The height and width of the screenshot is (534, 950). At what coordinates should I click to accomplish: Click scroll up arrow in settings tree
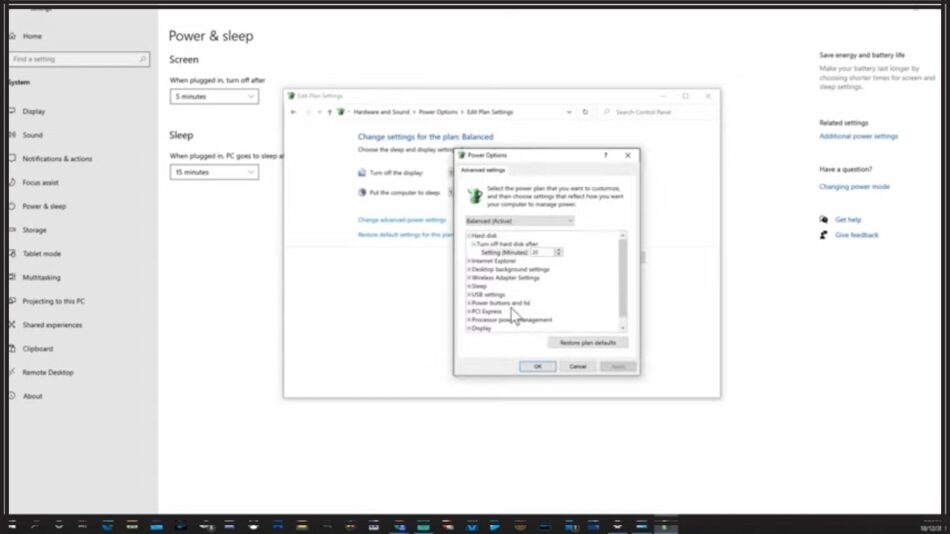click(622, 235)
